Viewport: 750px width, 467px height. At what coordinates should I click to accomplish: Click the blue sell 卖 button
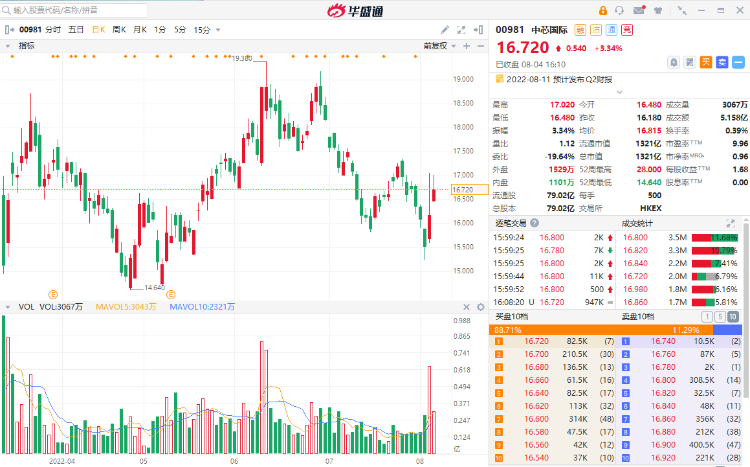pyautogui.click(x=722, y=62)
